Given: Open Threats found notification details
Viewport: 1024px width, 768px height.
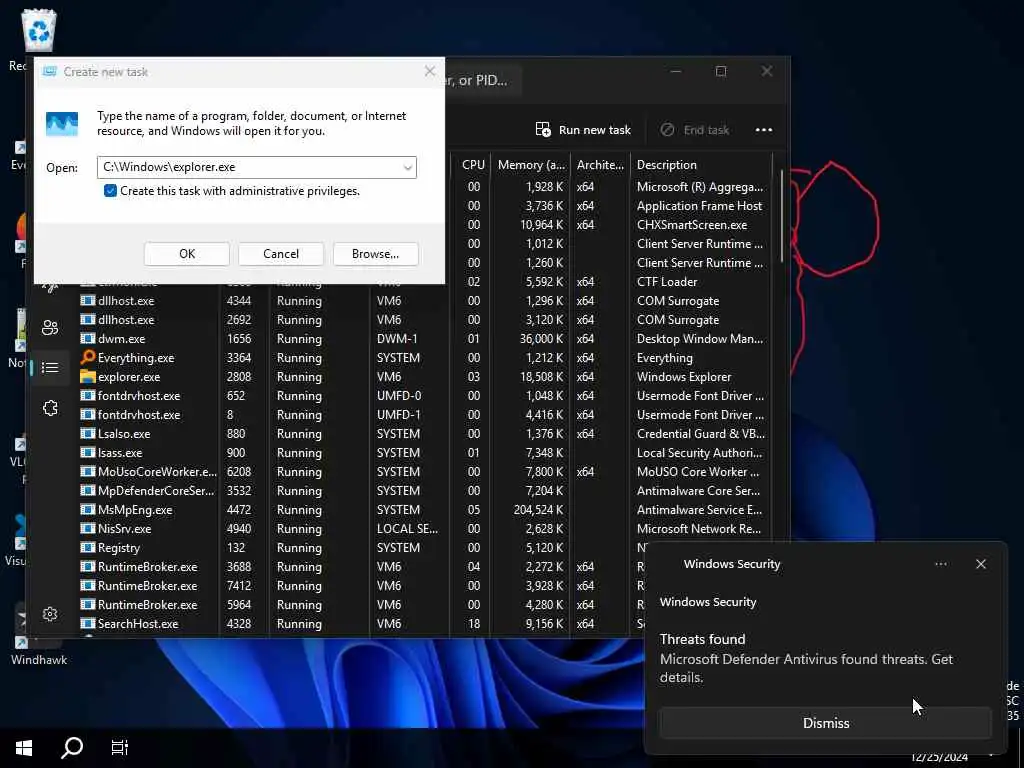Looking at the screenshot, I should click(806, 658).
